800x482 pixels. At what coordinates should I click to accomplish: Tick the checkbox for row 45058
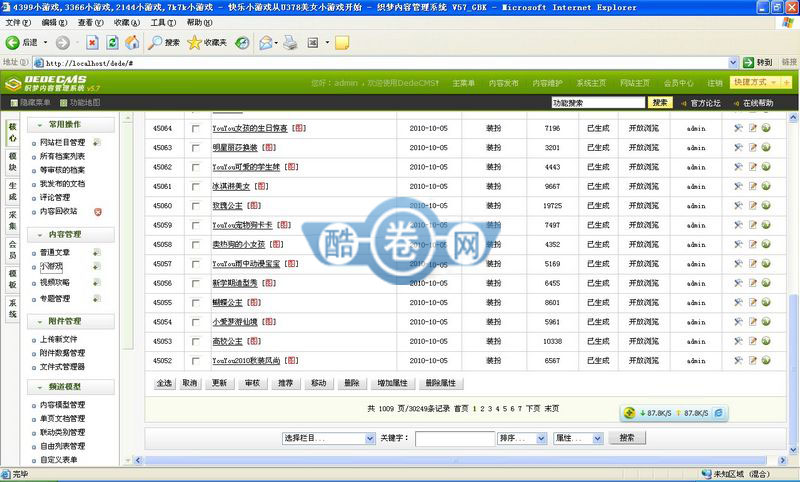coord(195,245)
